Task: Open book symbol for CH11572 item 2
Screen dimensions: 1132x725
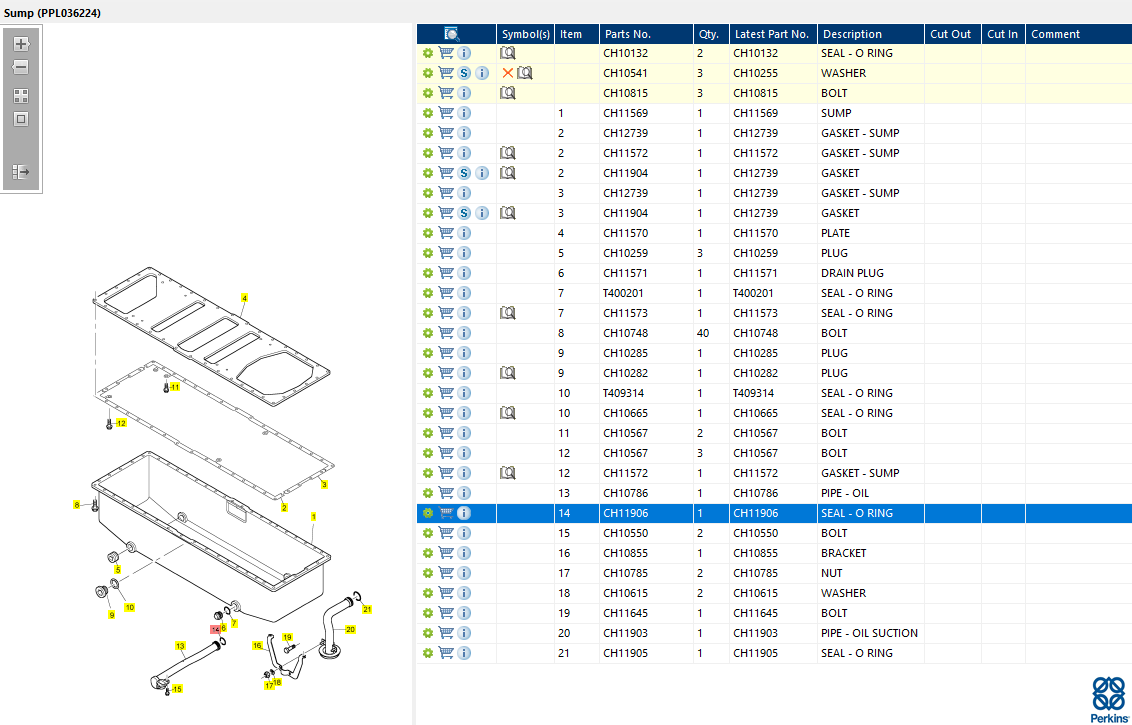Action: tap(508, 153)
